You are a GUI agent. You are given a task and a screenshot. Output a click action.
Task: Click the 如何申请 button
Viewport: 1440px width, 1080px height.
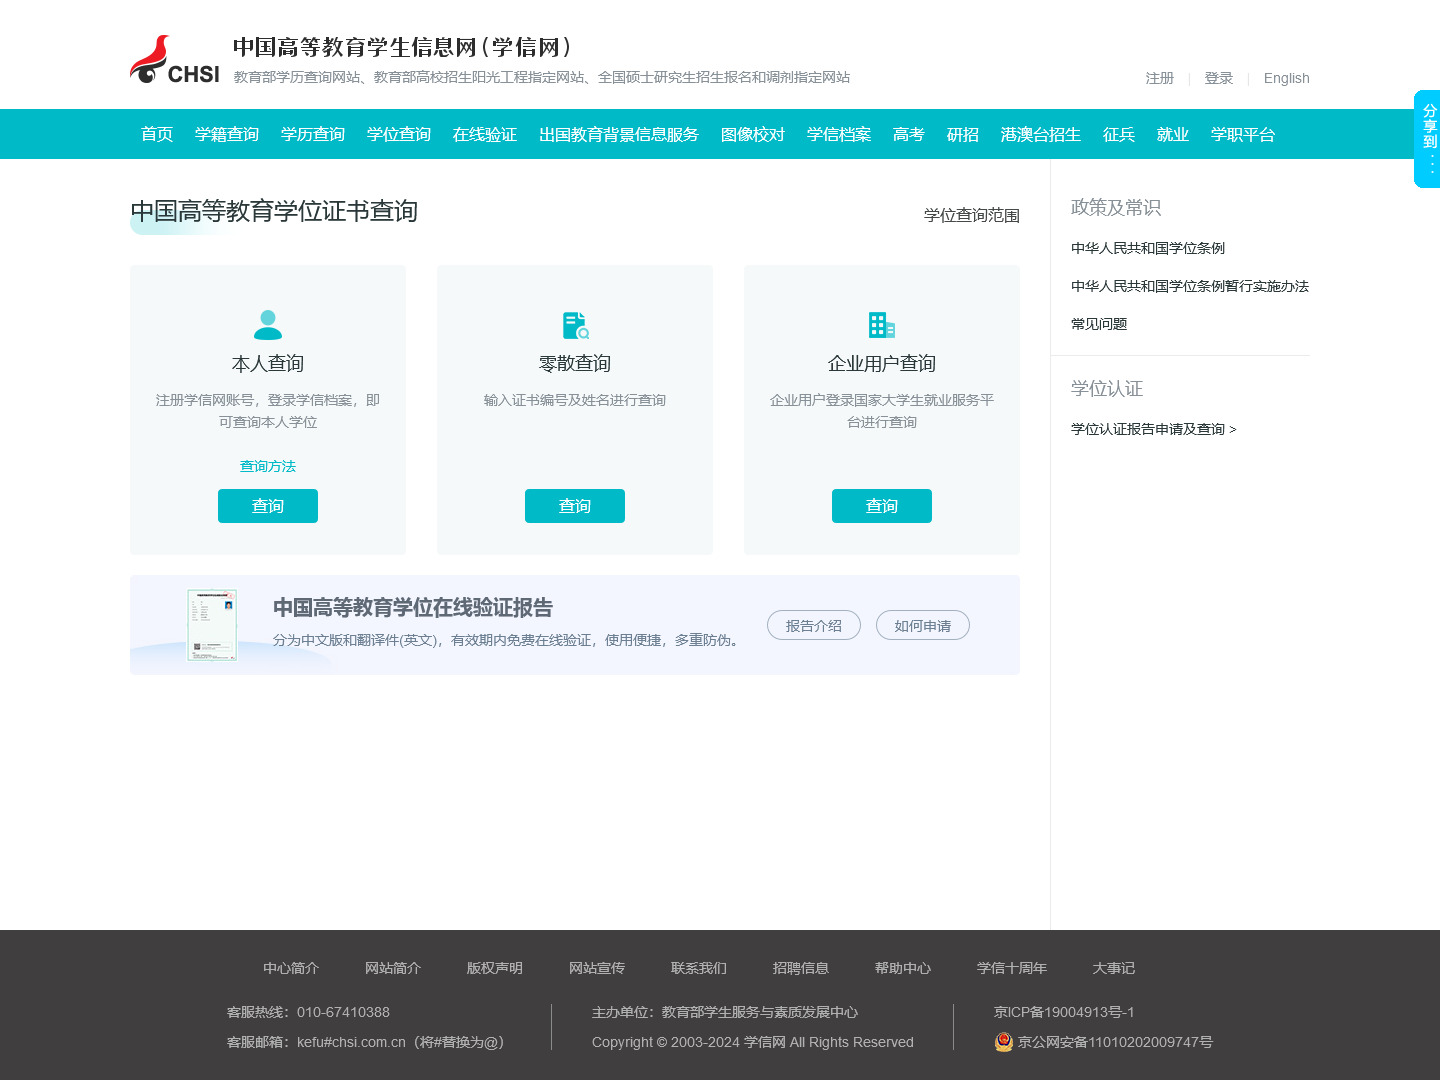923,625
